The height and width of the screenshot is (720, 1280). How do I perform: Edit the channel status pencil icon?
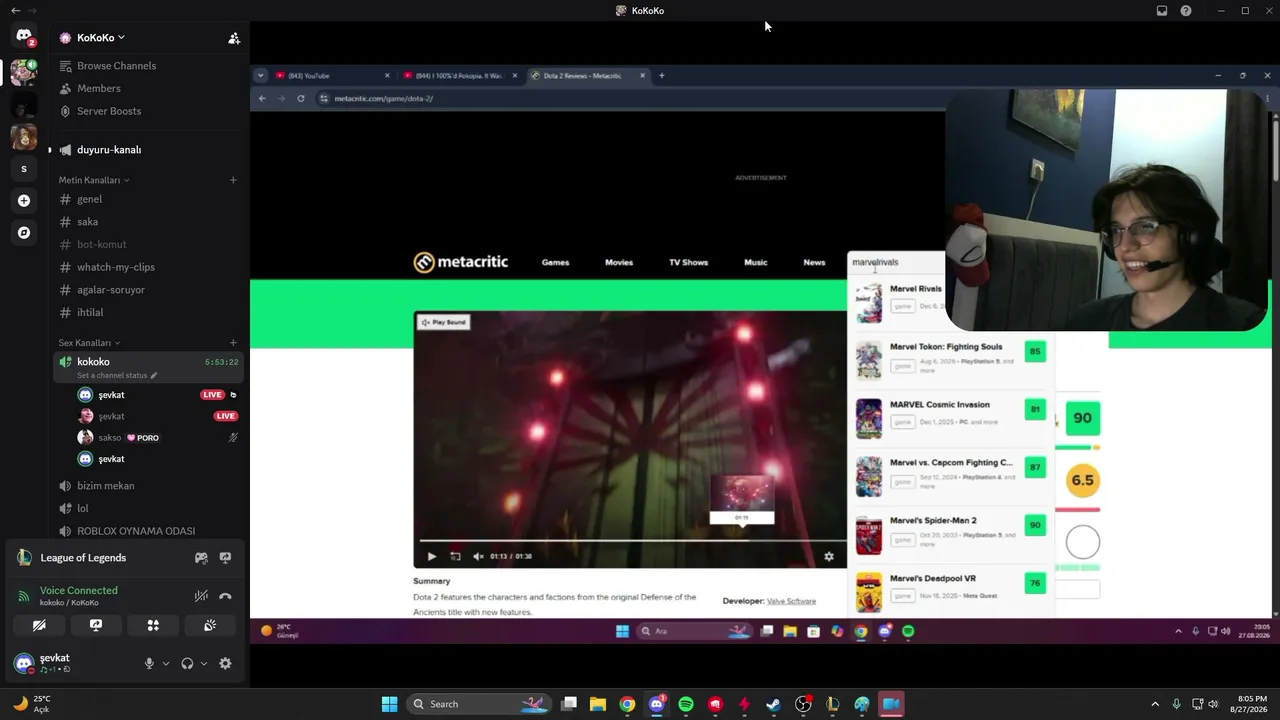tap(153, 376)
